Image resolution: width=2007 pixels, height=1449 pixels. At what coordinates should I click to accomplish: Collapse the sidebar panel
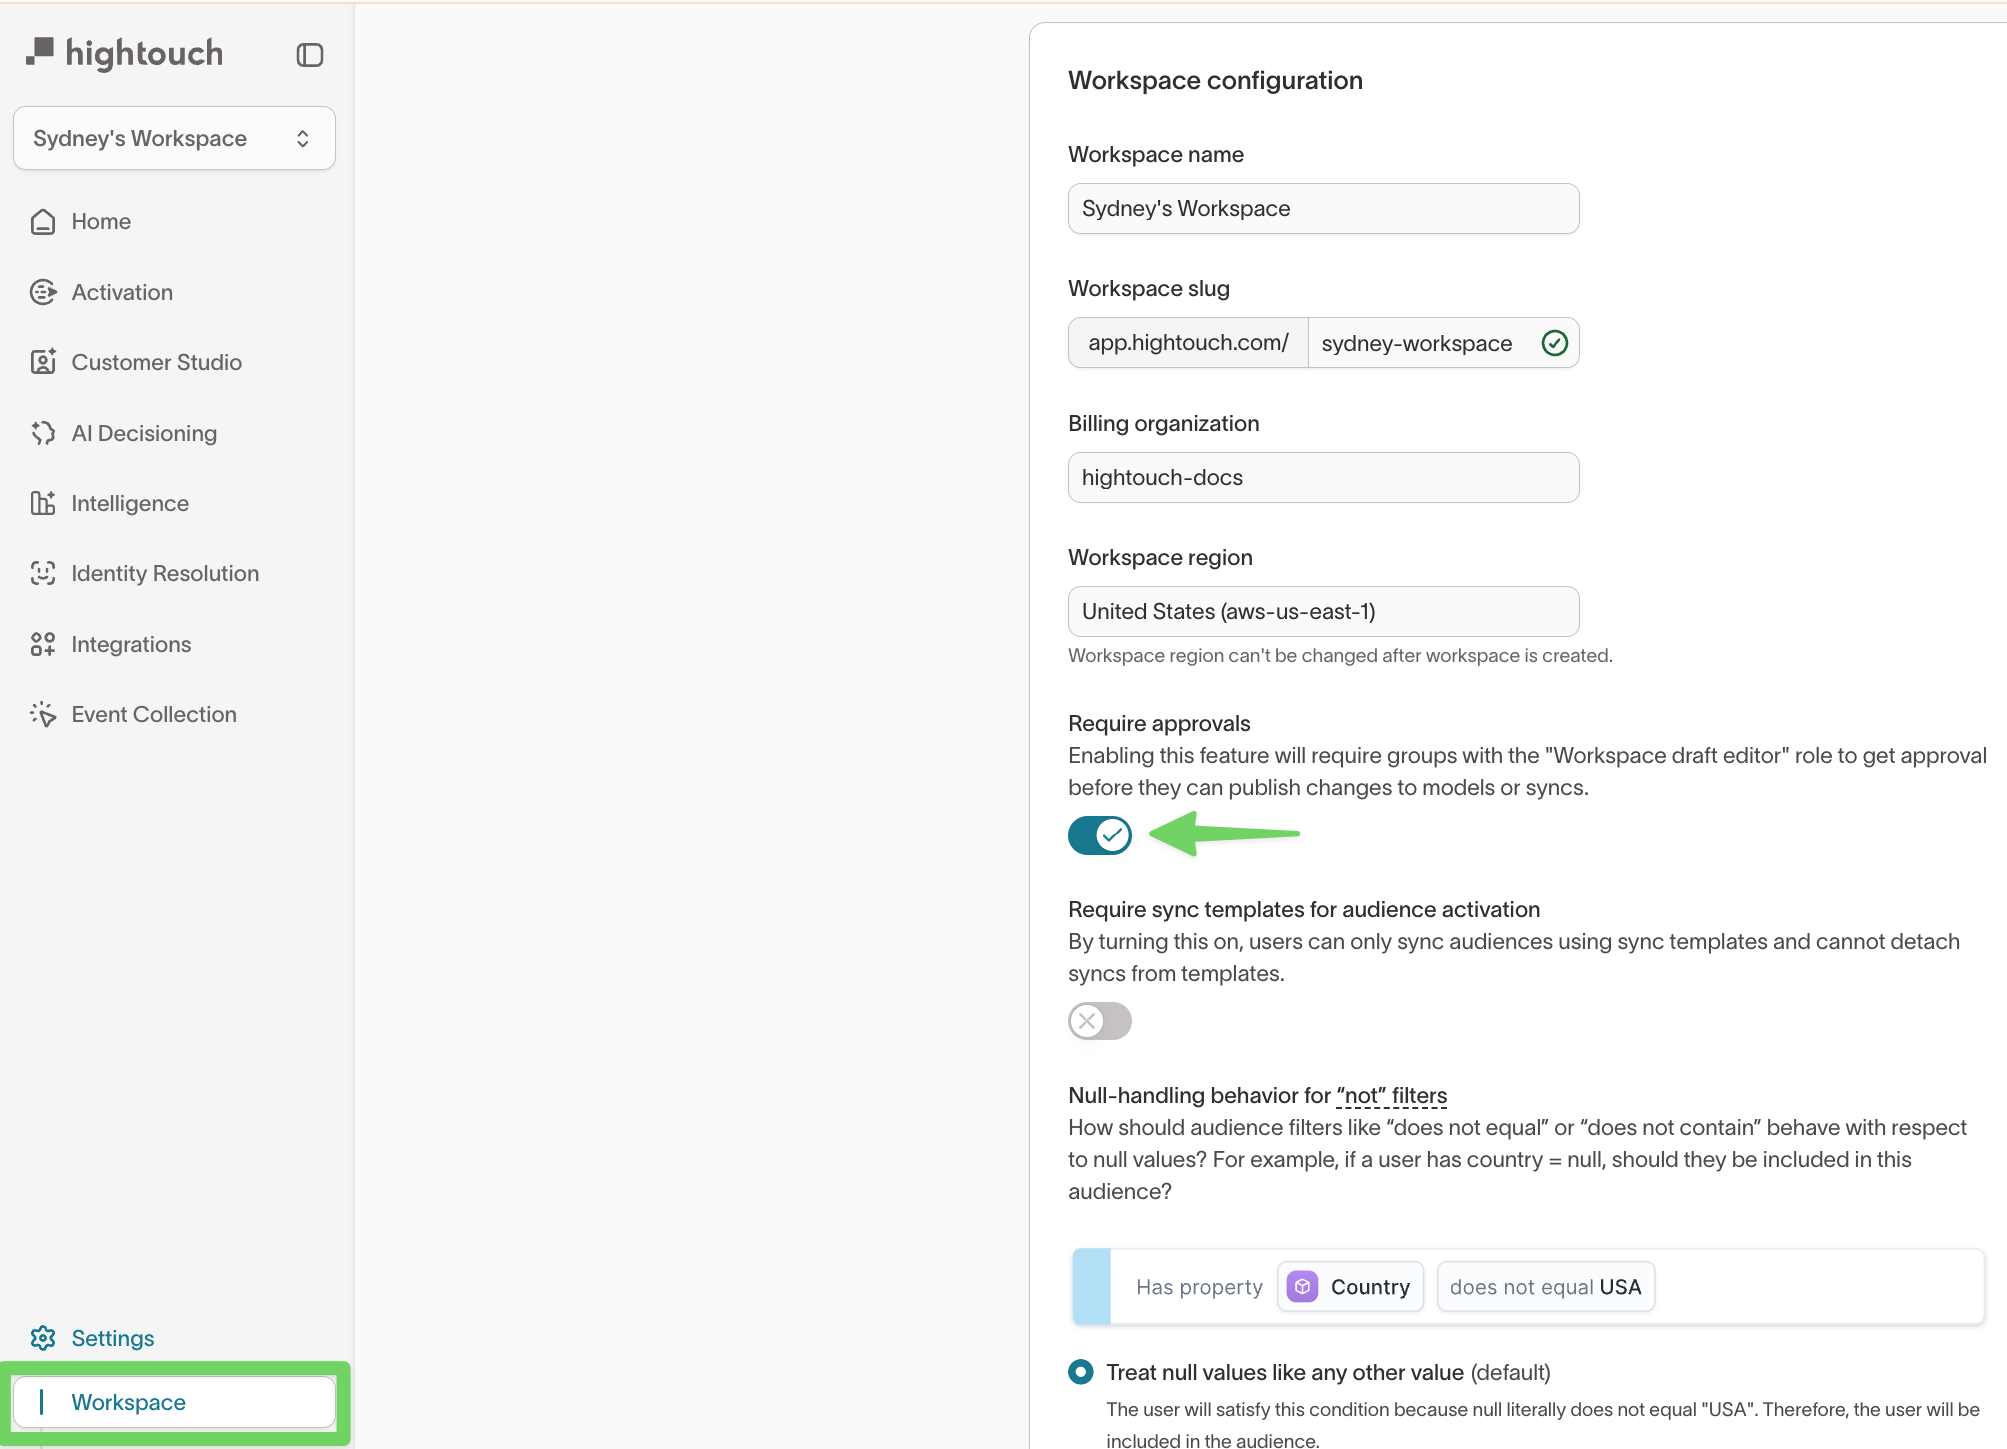click(x=309, y=54)
